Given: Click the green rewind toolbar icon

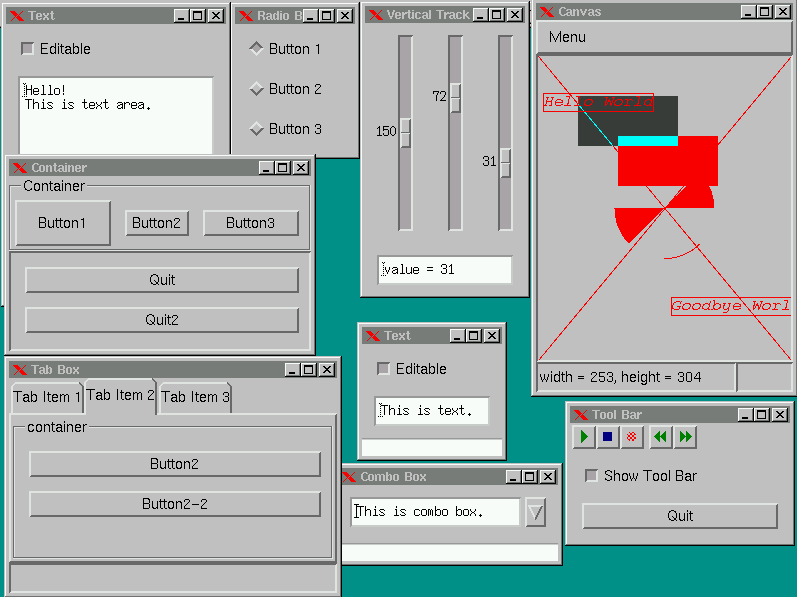Looking at the screenshot, I should pos(660,437).
